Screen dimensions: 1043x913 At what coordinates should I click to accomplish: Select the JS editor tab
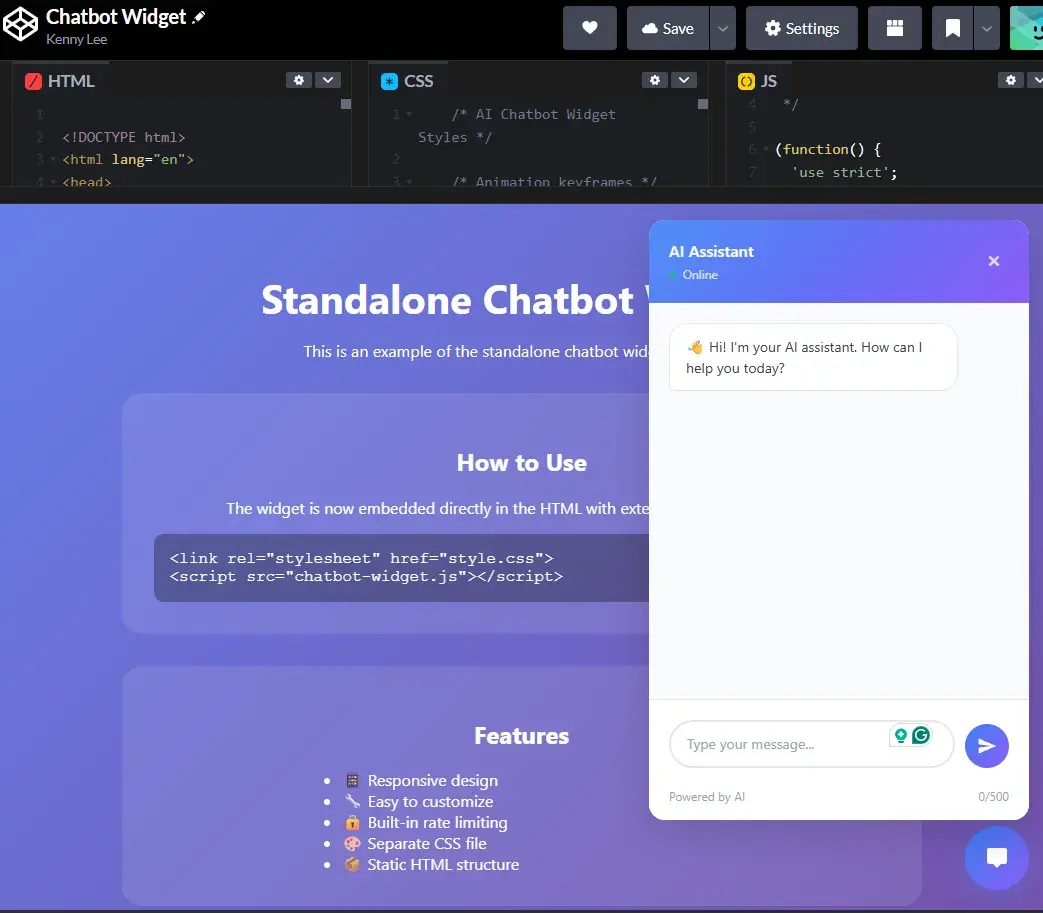[x=758, y=81]
